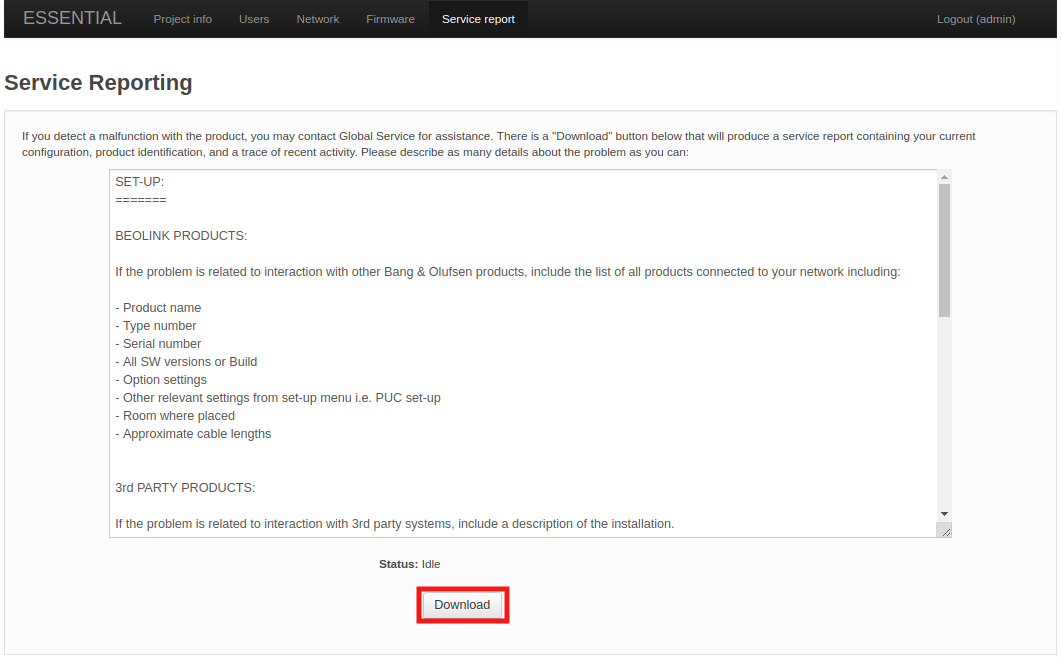Click the '3rd PARTY PRODUCTS:' heading line

pos(185,487)
